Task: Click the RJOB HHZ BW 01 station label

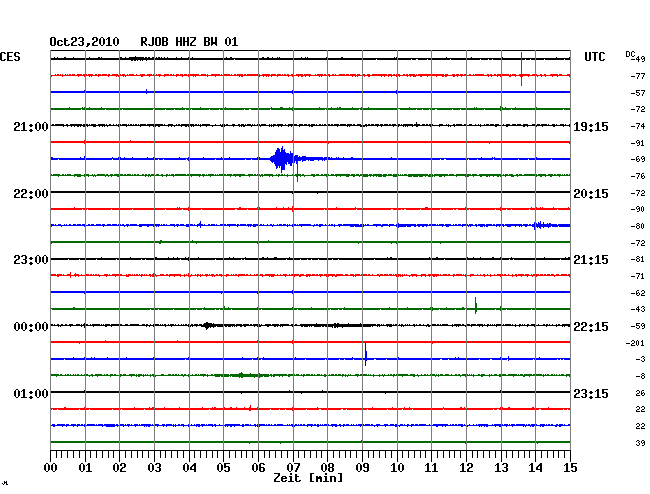Action: click(189, 42)
